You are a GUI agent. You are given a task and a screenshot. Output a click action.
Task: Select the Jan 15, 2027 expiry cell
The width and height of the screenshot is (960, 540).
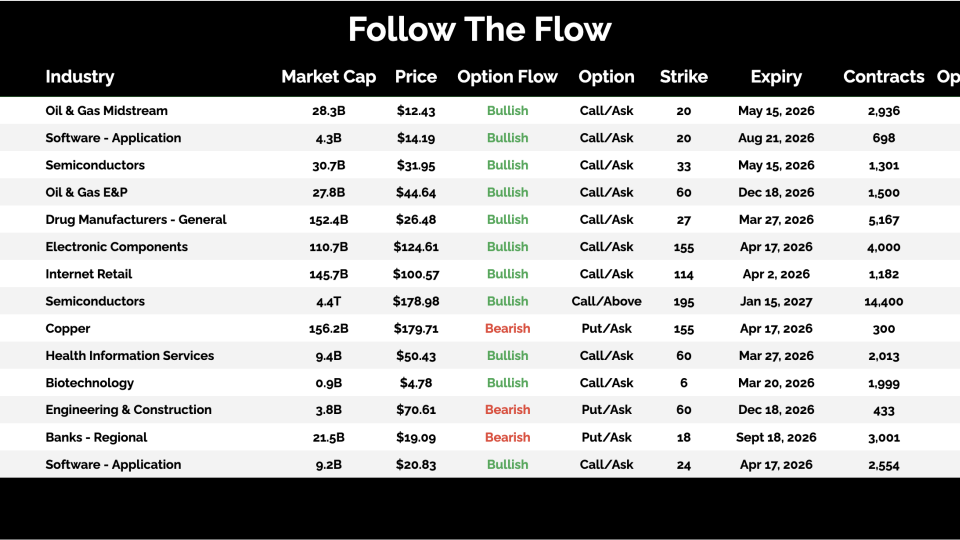776,301
